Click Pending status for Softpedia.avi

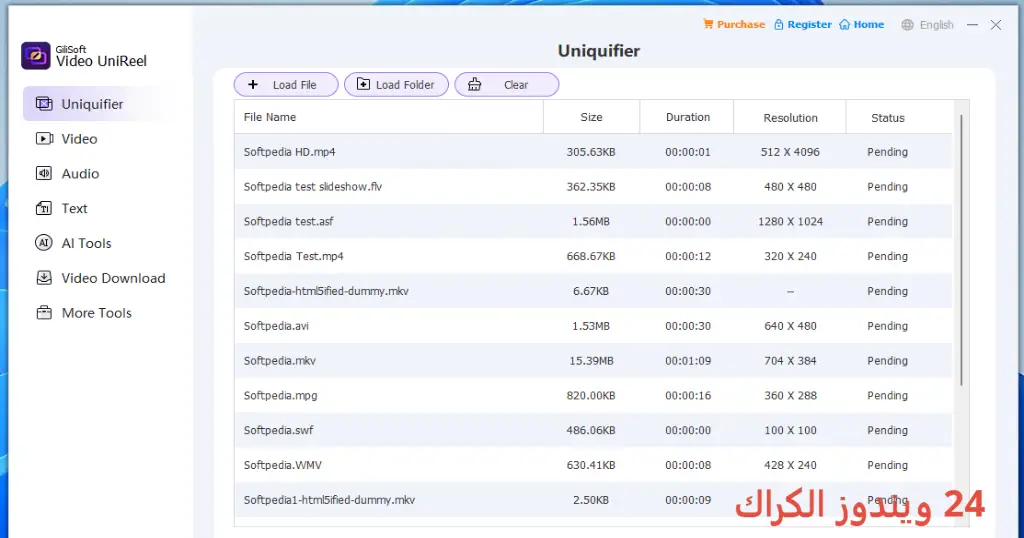coord(888,326)
